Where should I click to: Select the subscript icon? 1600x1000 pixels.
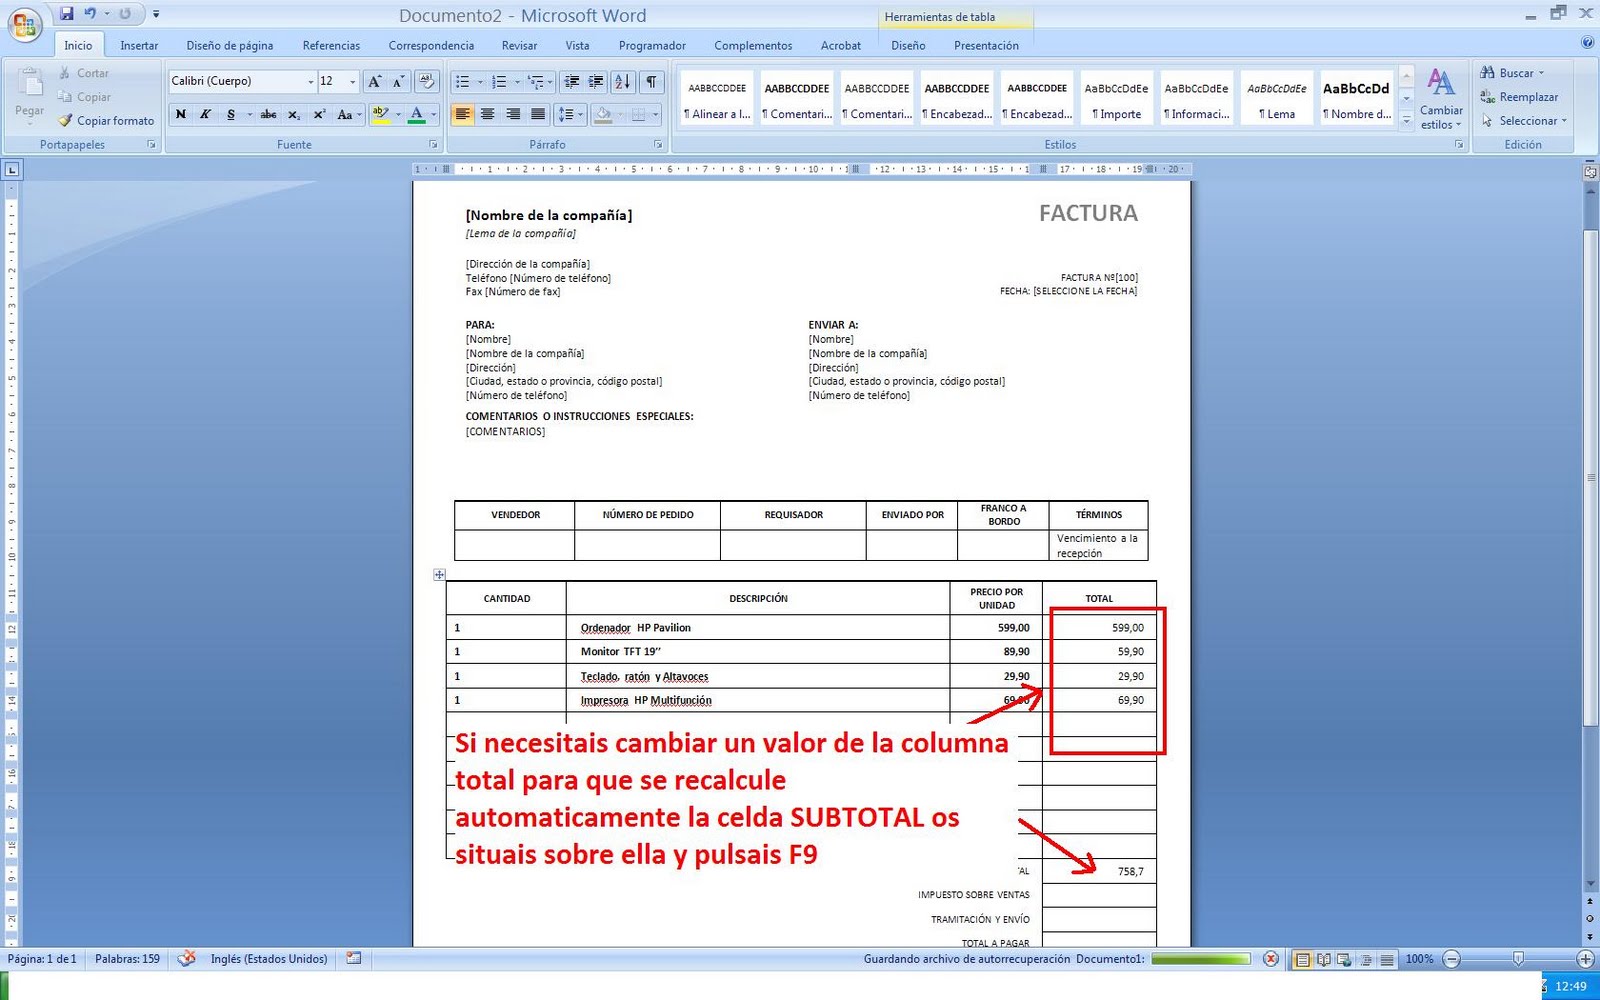pyautogui.click(x=295, y=114)
